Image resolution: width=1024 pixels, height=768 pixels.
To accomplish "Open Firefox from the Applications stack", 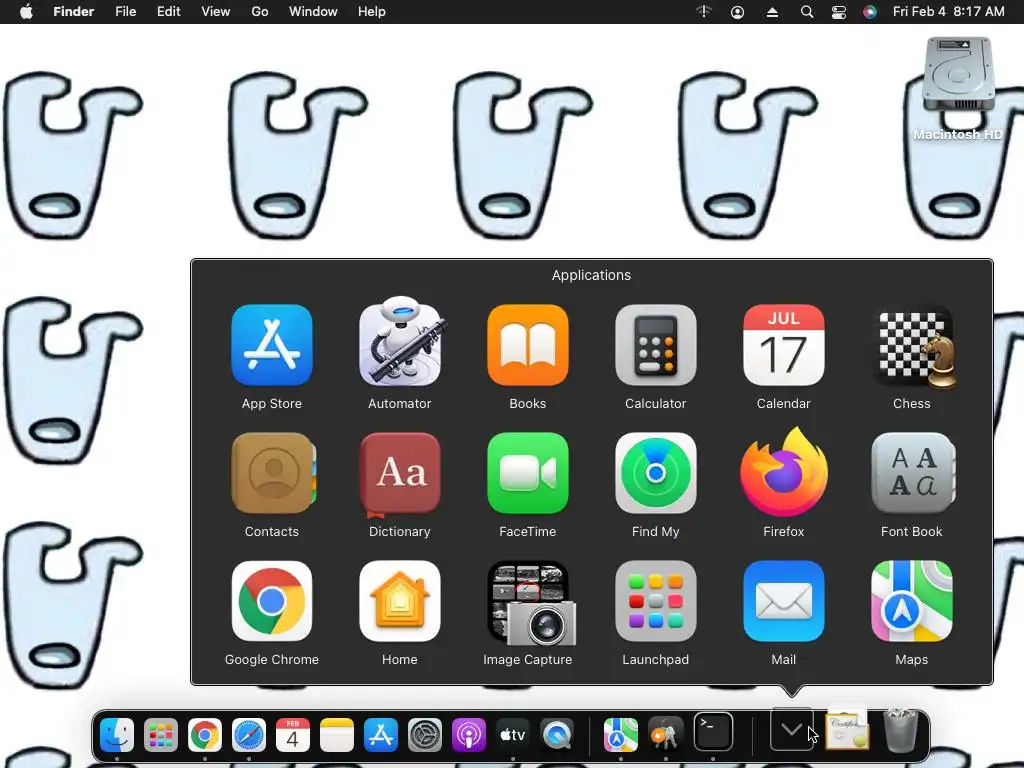I will [784, 472].
